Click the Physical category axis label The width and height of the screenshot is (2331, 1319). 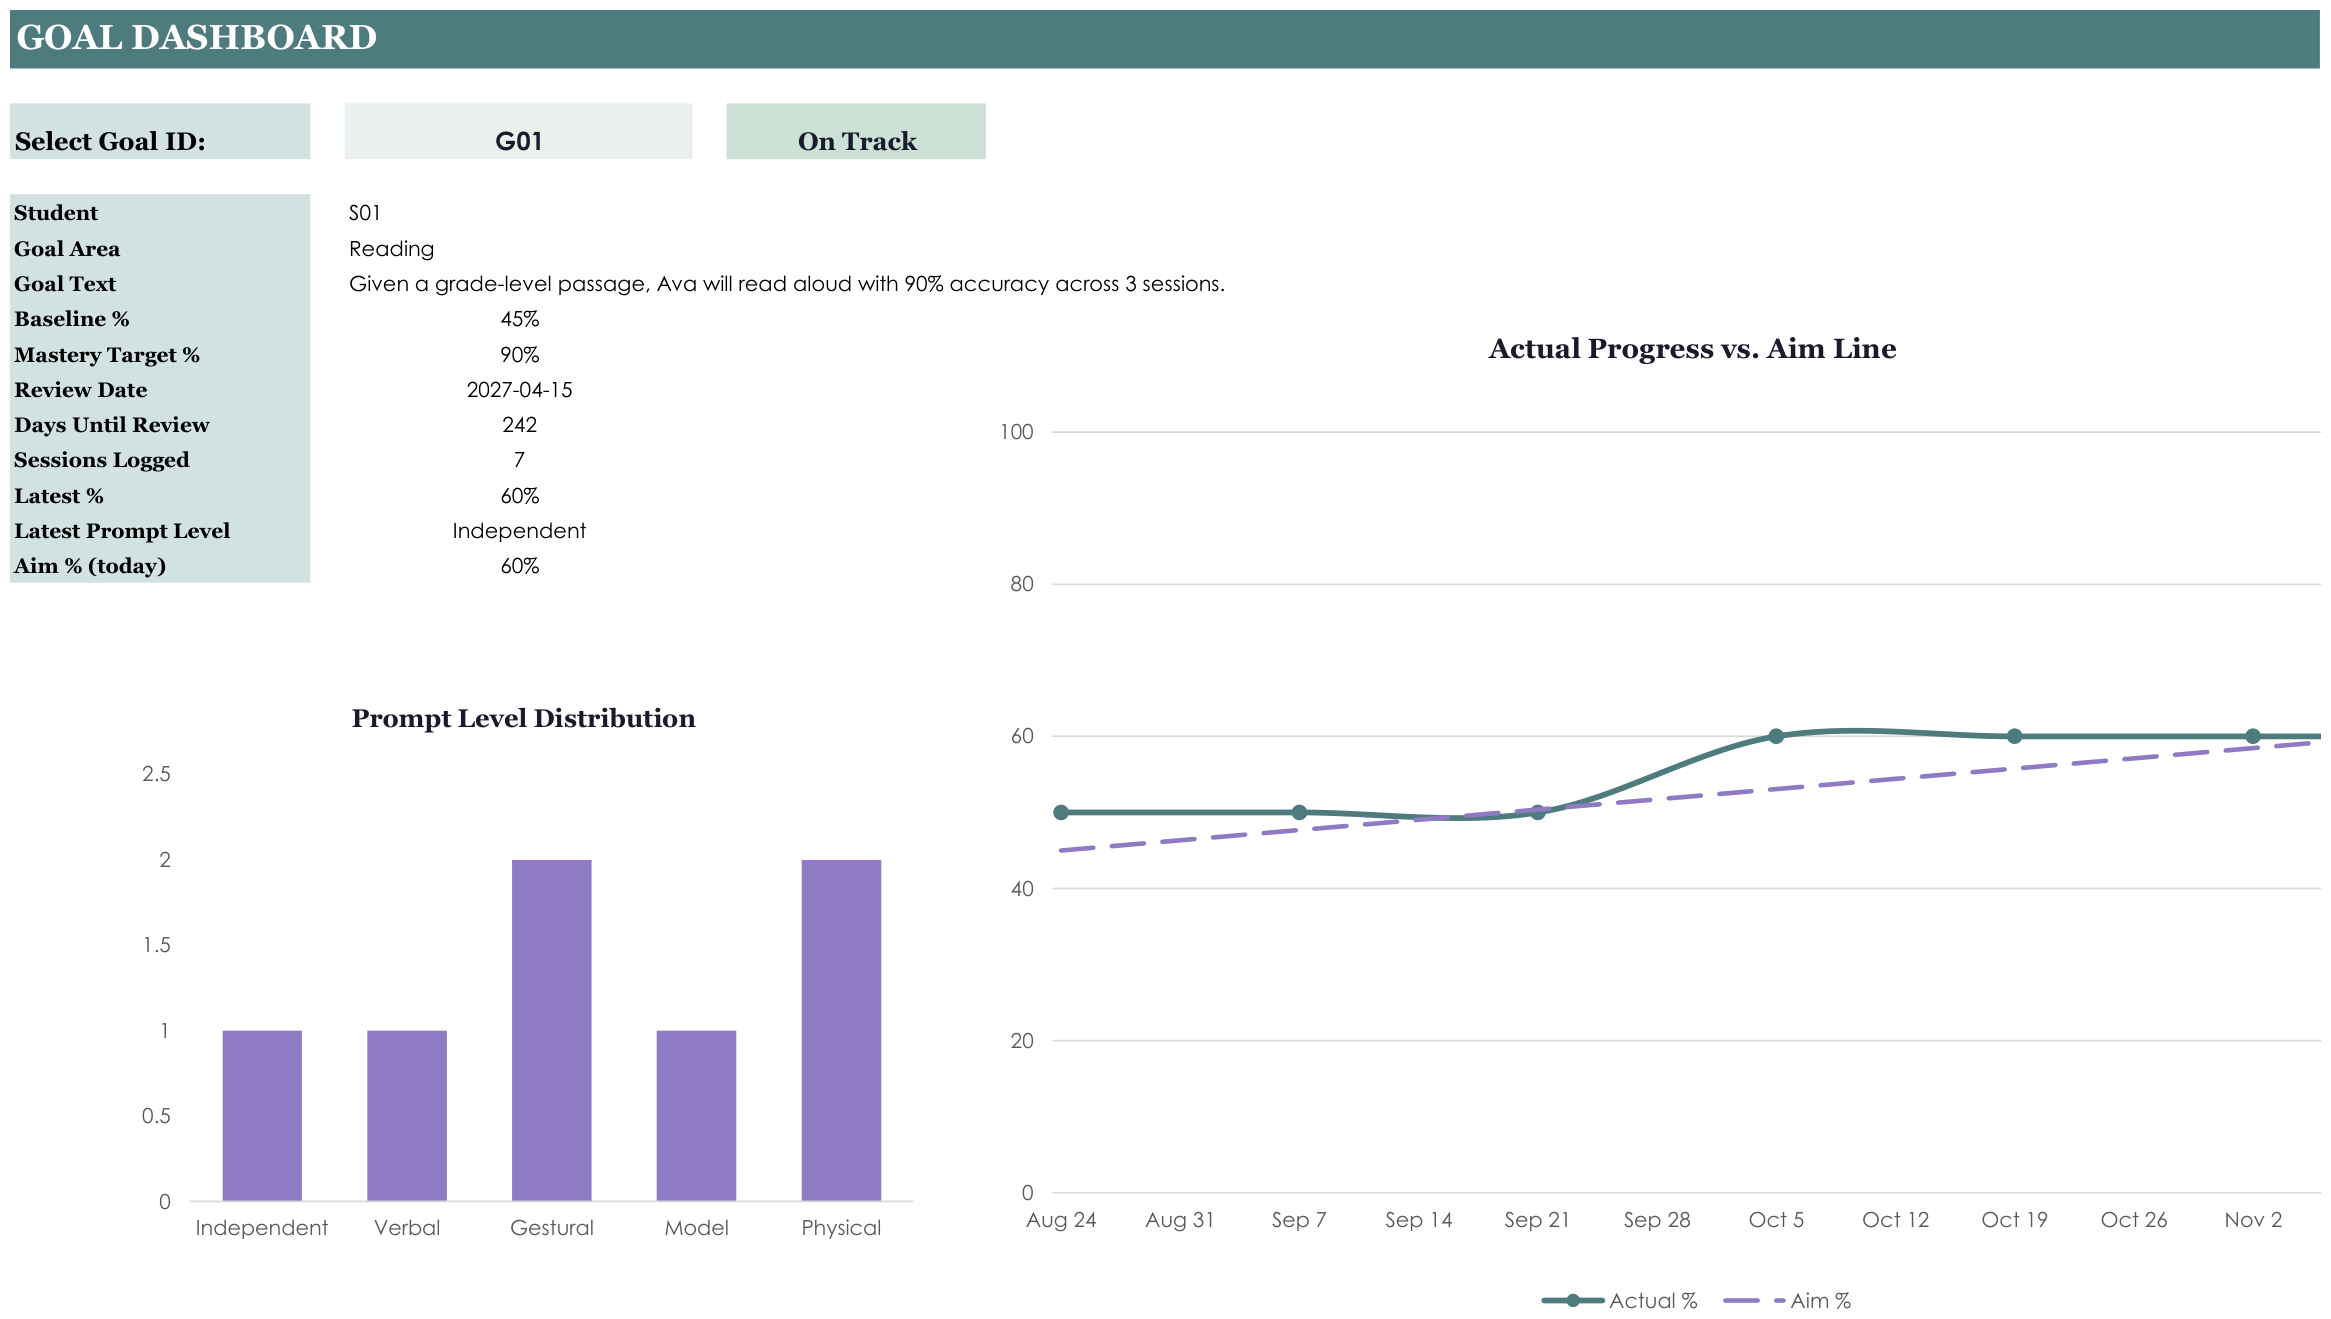point(841,1228)
